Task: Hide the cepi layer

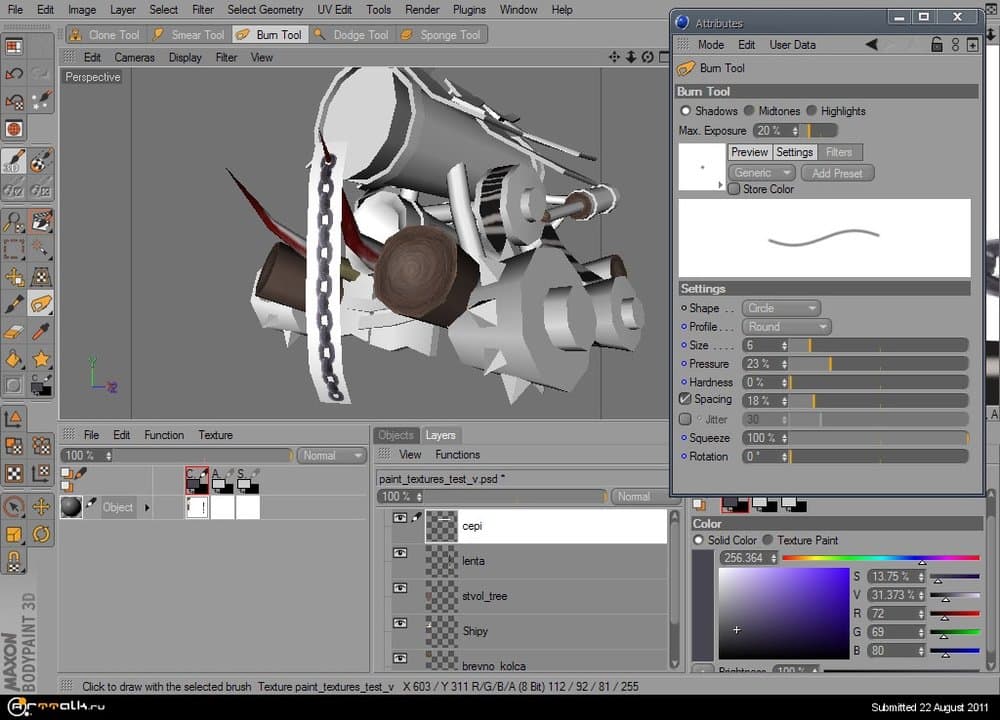Action: click(x=400, y=518)
